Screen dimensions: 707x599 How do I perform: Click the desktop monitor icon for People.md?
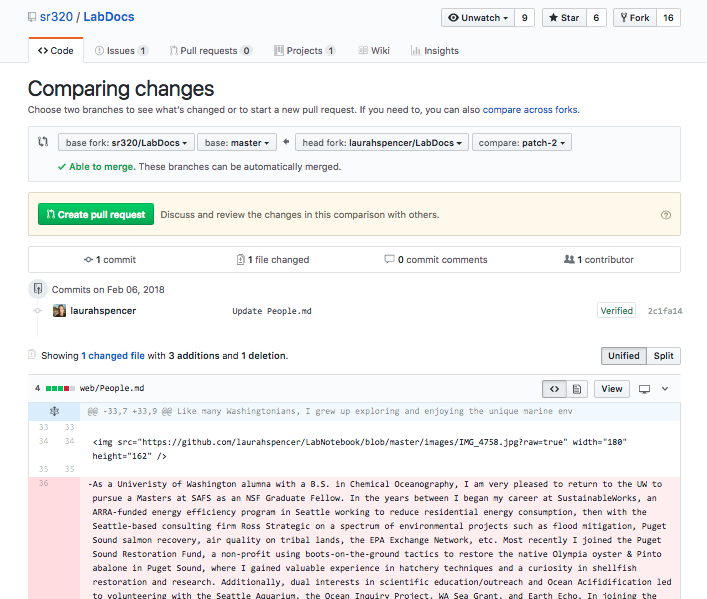pyautogui.click(x=644, y=389)
